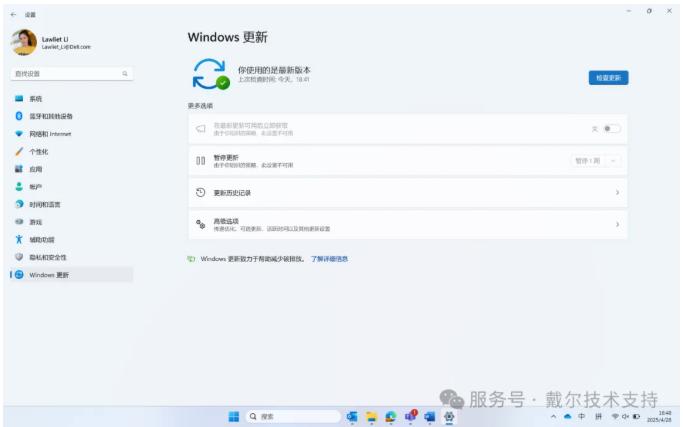Expand the 更新历史记录 row chevron
Image resolution: width=683 pixels, height=427 pixels.
pos(617,193)
